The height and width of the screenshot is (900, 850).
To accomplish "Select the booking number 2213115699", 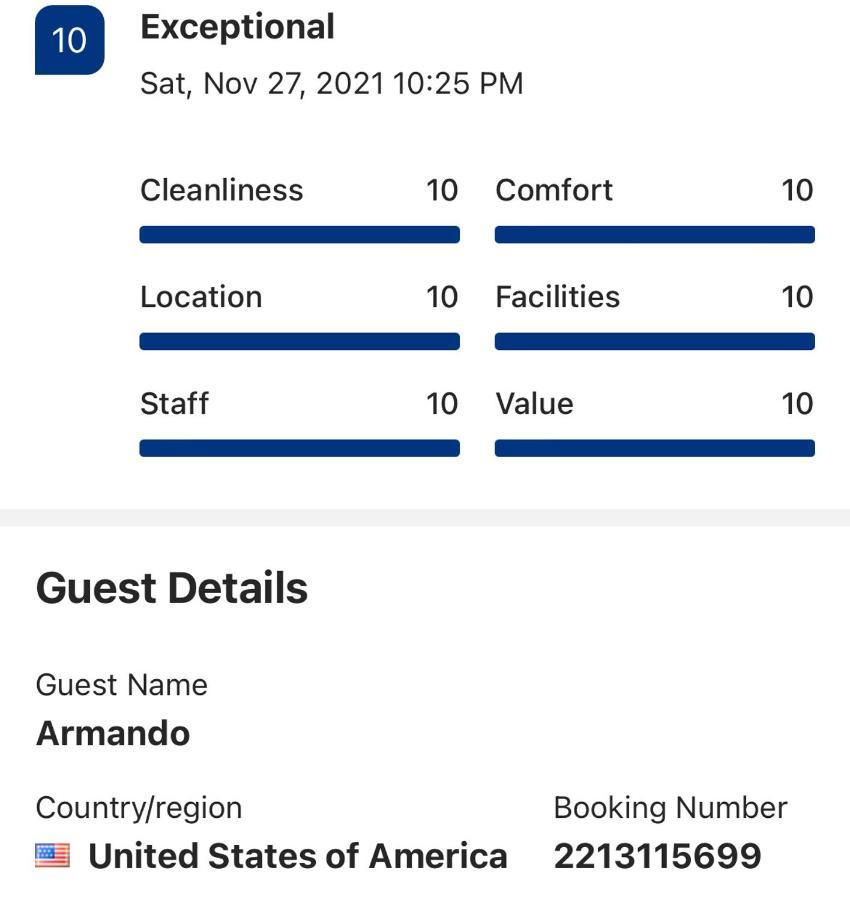I will (658, 856).
